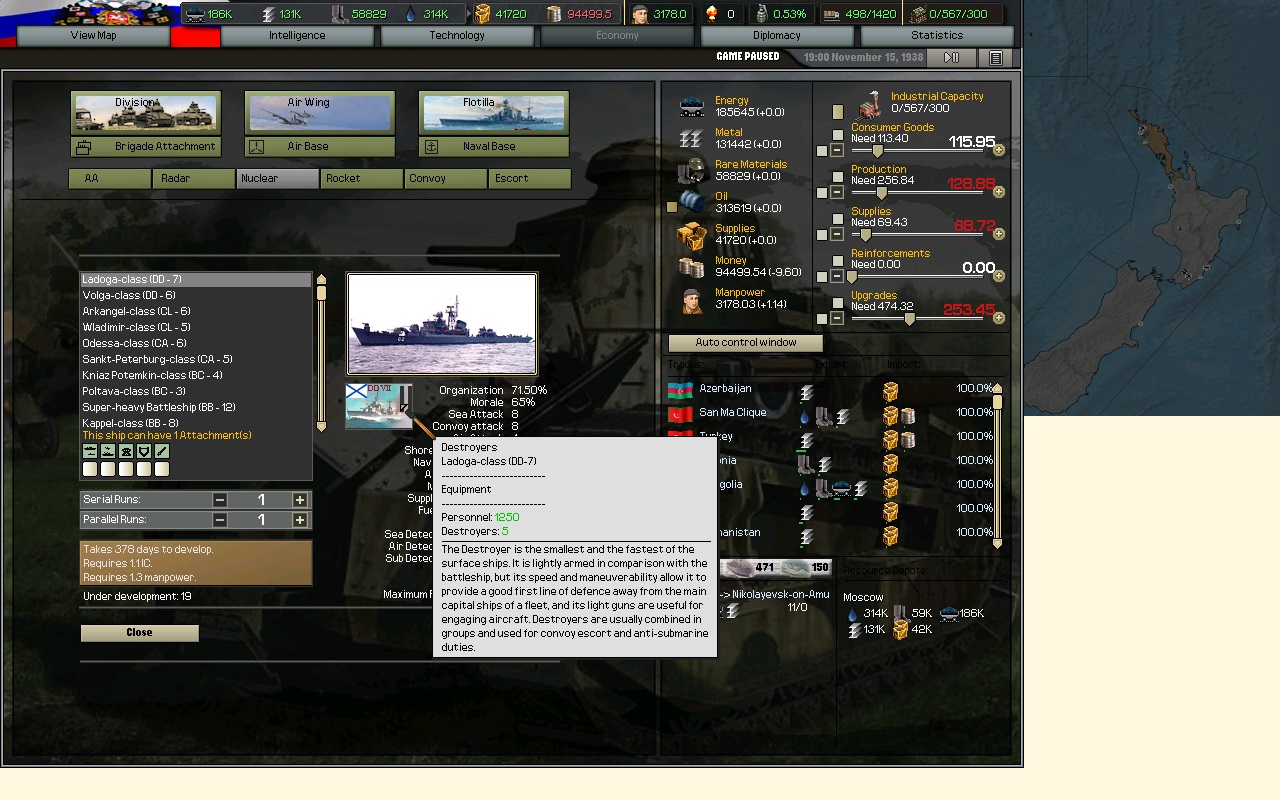The width and height of the screenshot is (1280, 800).
Task: Increase Serial Runs with plus button
Action: click(299, 500)
